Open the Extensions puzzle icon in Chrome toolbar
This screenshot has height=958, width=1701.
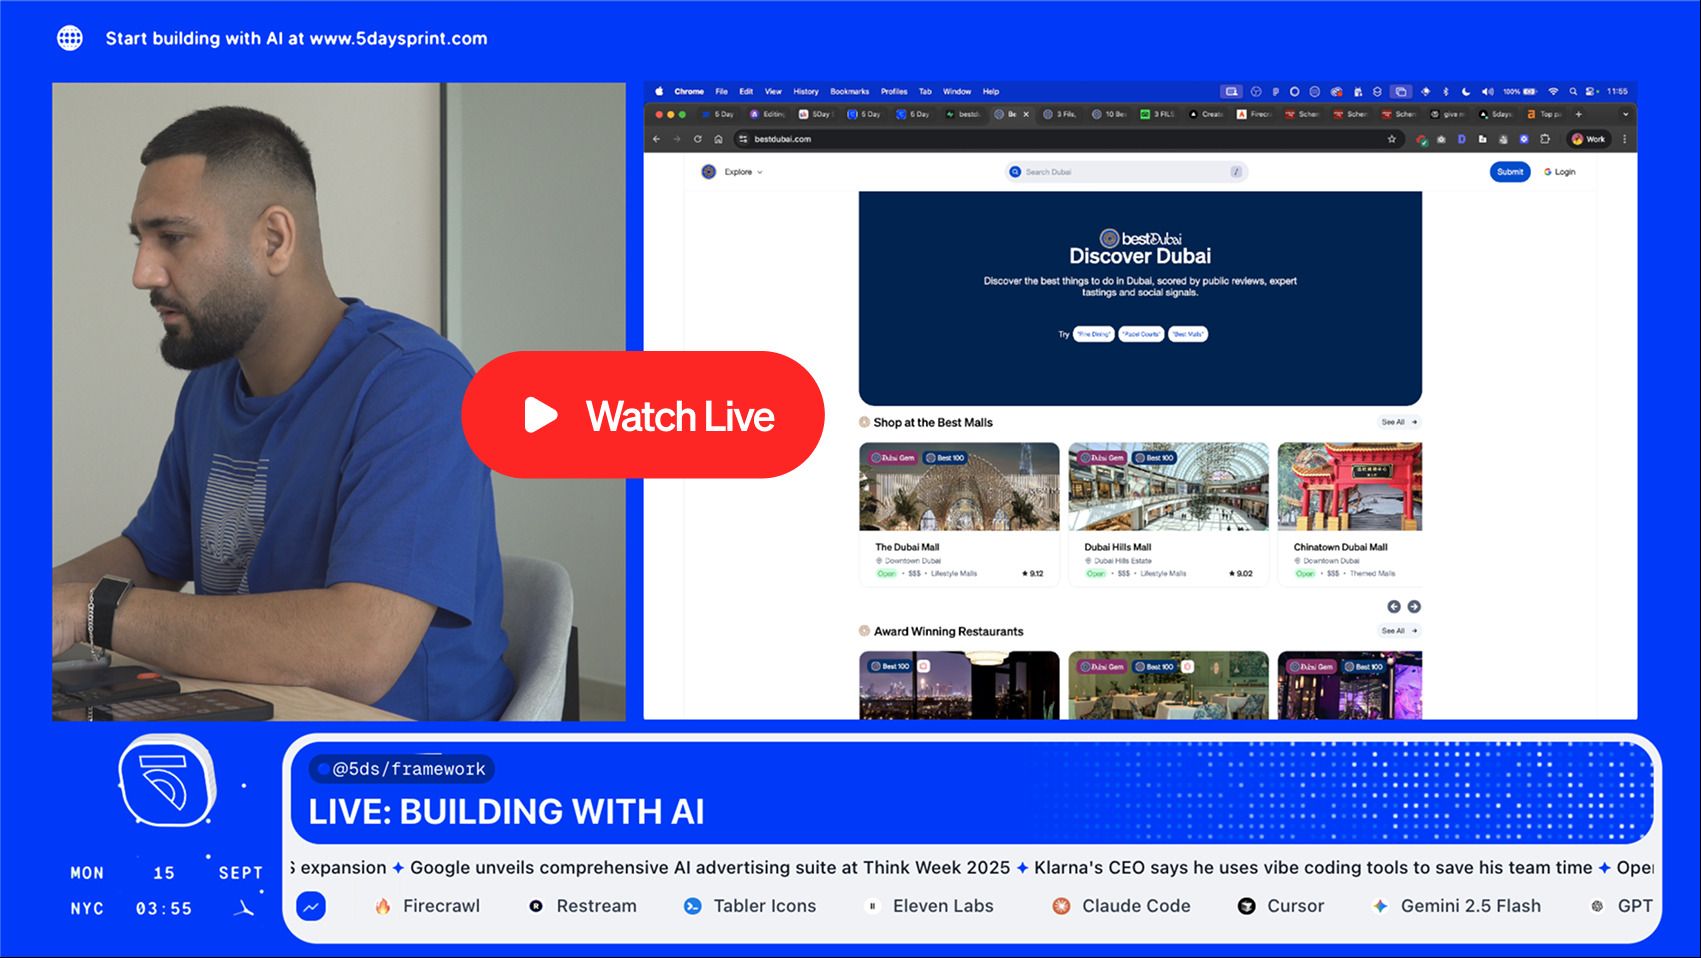pos(1545,139)
